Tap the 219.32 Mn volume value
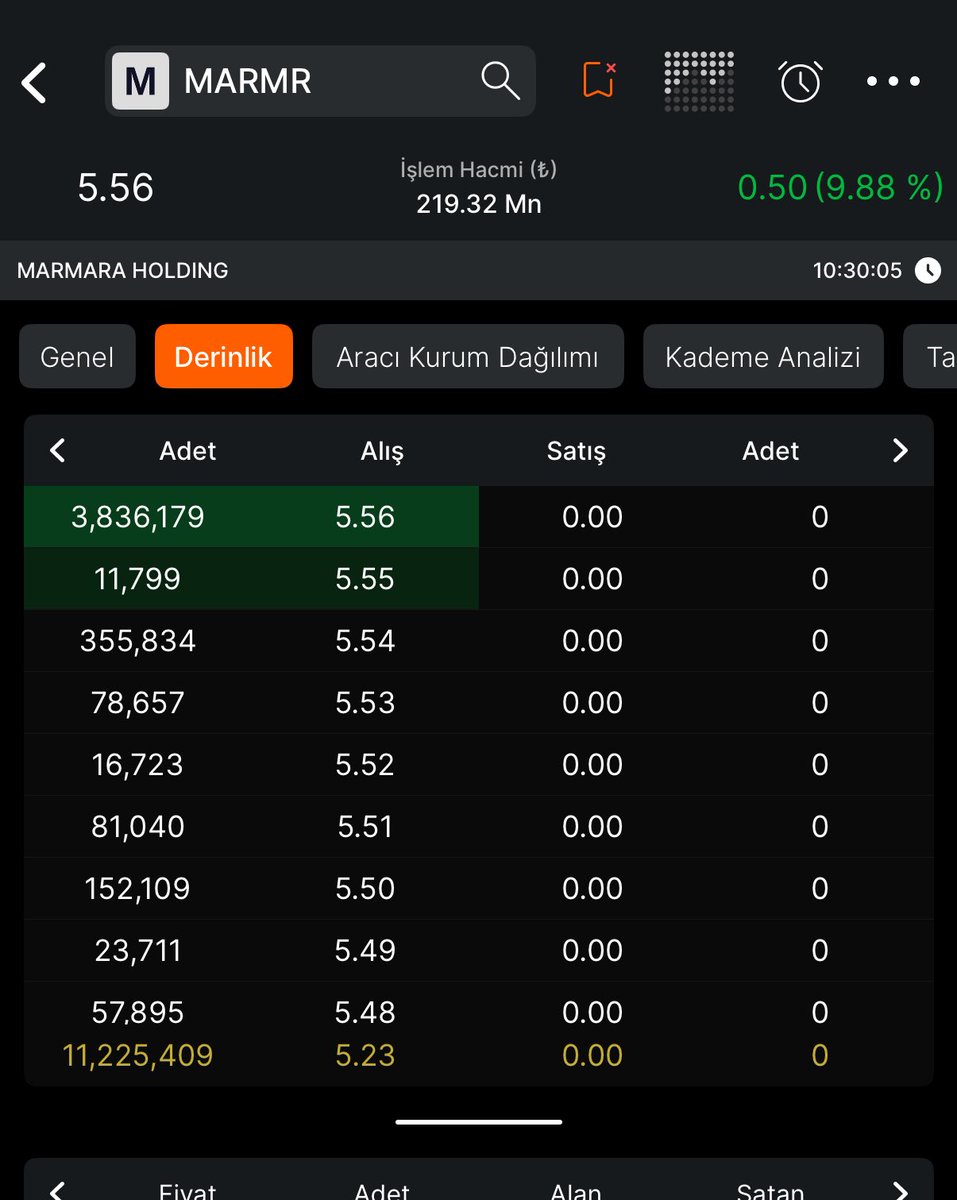The width and height of the screenshot is (957, 1200). pyautogui.click(x=479, y=205)
